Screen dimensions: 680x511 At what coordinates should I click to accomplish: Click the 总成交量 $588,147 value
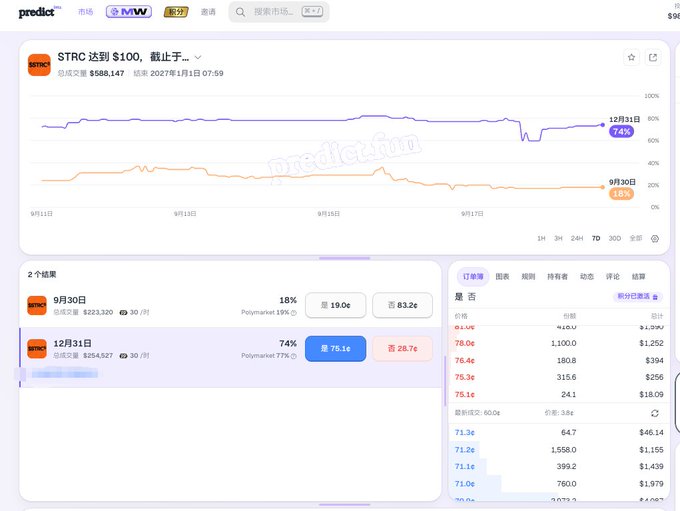click(x=107, y=73)
